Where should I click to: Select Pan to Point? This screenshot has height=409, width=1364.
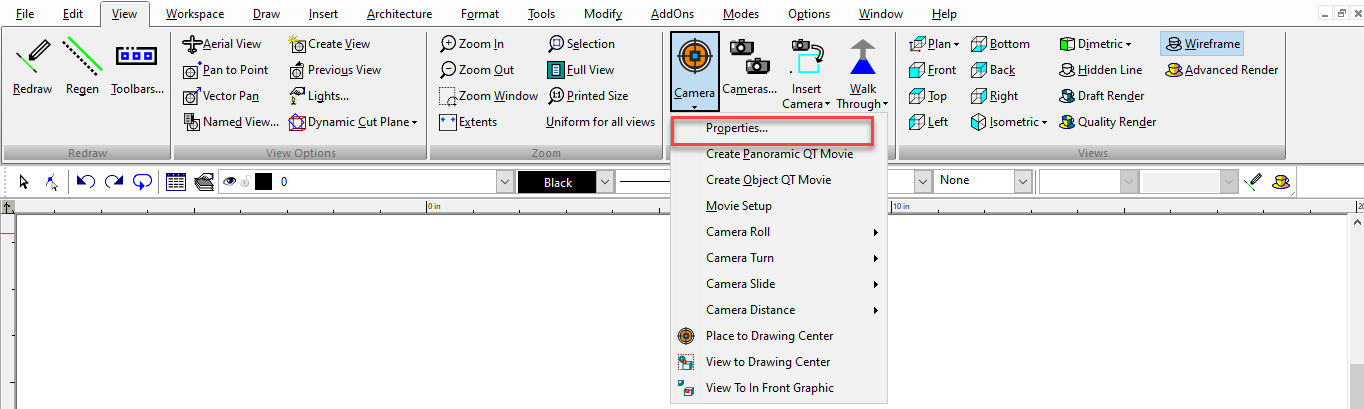coord(227,70)
